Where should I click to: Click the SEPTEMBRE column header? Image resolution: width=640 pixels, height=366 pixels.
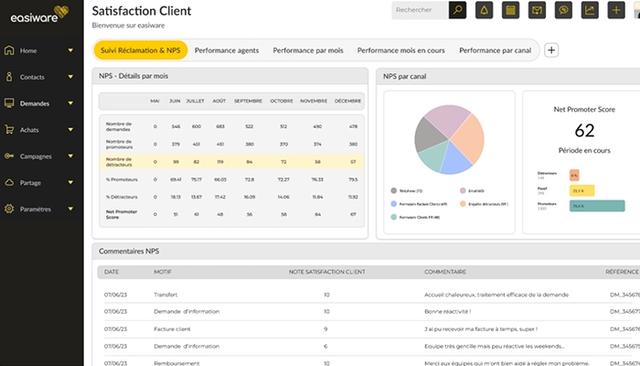point(248,101)
